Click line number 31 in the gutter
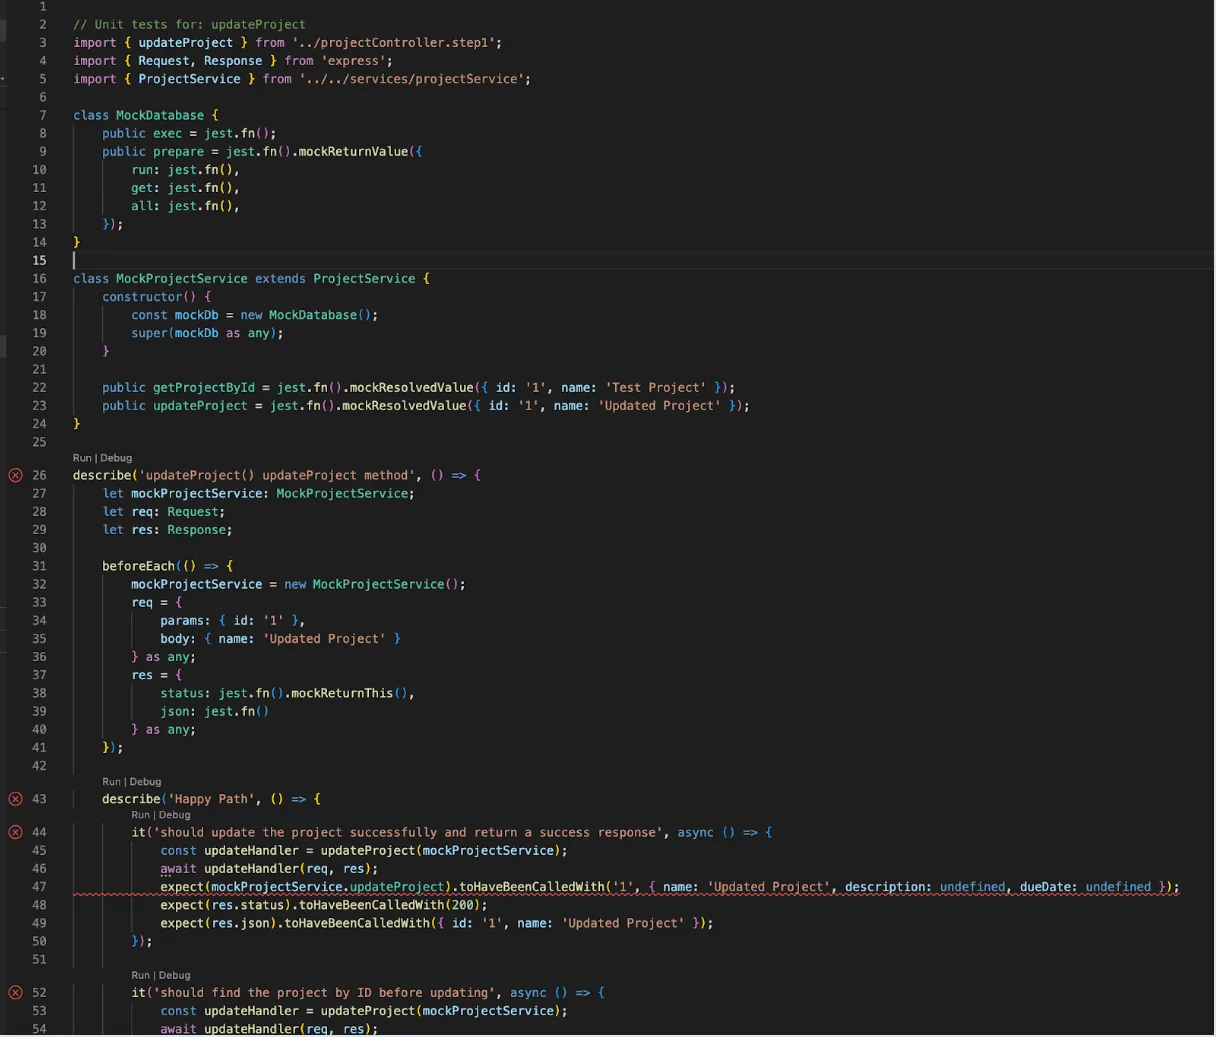This screenshot has height=1037, width=1216. coord(39,566)
